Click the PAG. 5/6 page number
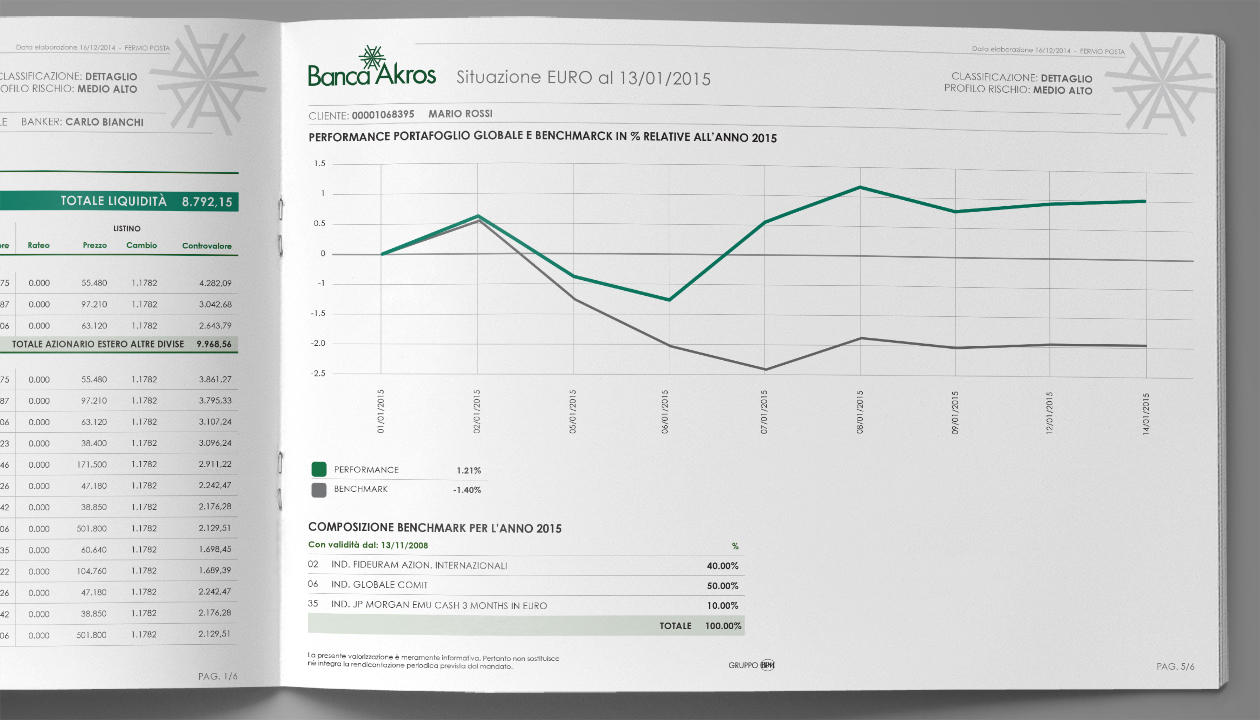Screen dimensions: 1260x720 1175,666
